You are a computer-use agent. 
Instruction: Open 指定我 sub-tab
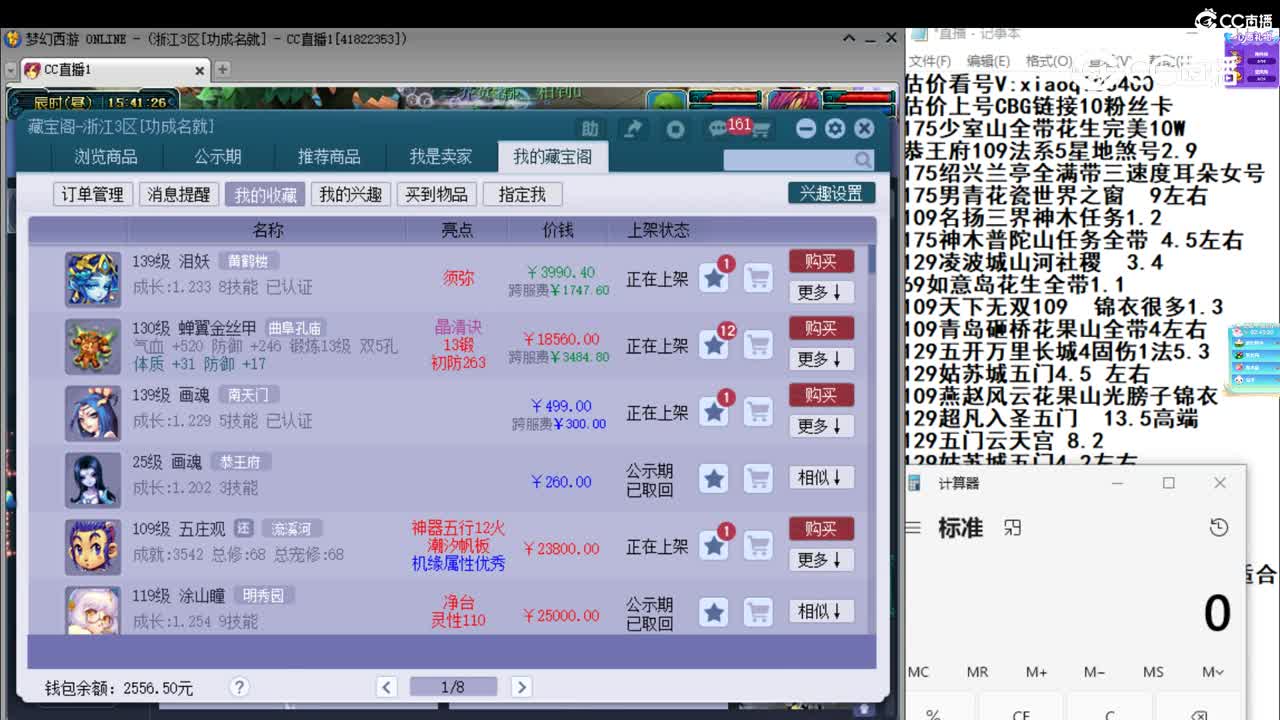click(522, 194)
